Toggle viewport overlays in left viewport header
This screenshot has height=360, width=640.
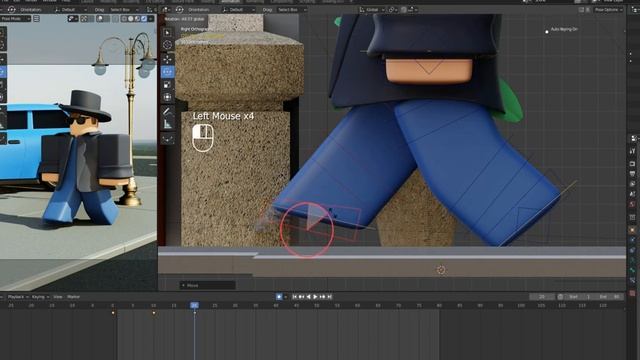(100, 18)
